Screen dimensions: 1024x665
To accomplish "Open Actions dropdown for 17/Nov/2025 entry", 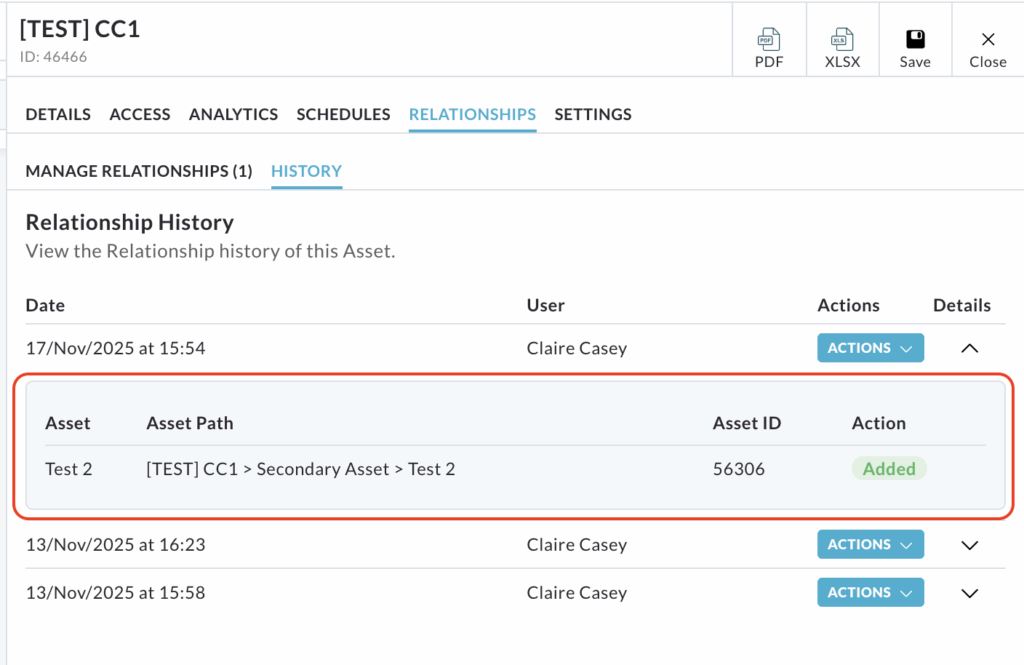I will pos(870,348).
